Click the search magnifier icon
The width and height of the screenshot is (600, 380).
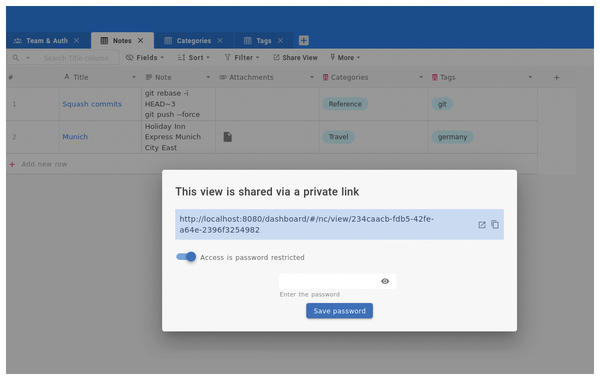click(16, 58)
